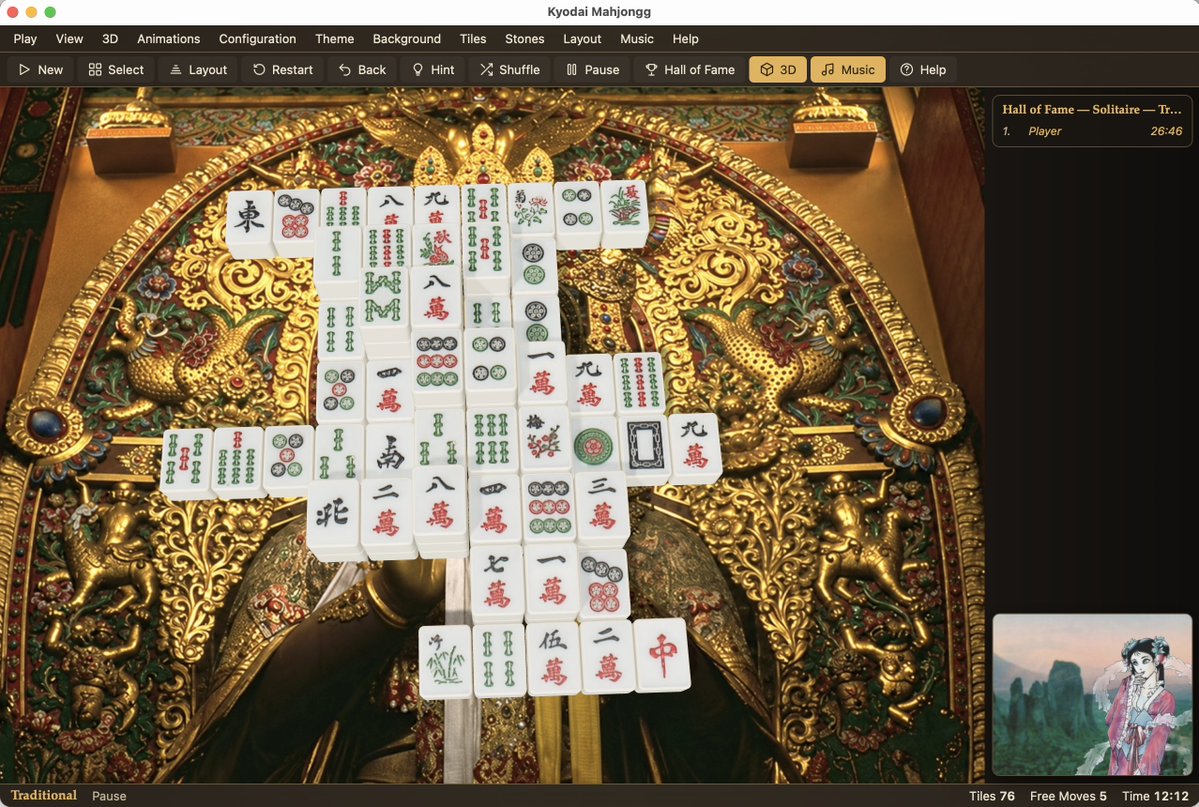Click the Traditional status bar label
Screen dimensions: 1199x807
(x=44, y=796)
